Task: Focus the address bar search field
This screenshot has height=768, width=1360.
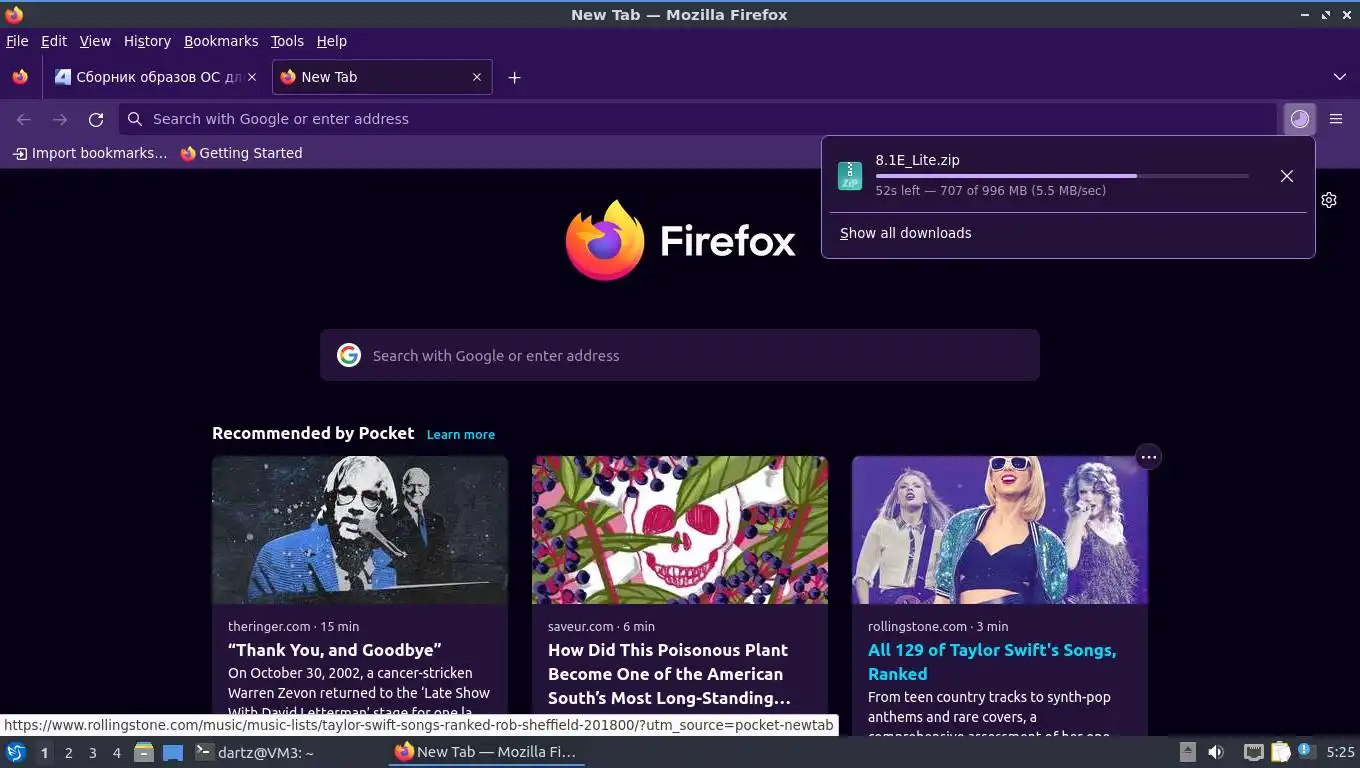Action: coord(698,119)
